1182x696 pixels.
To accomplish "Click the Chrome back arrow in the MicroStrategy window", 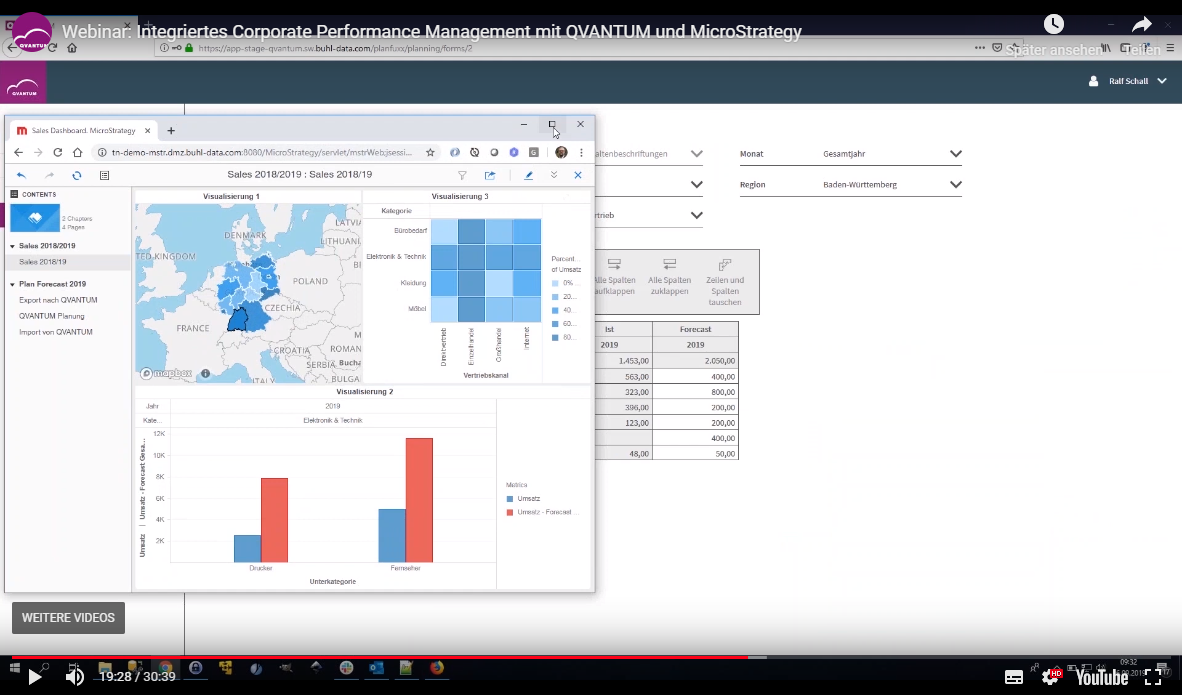I will (x=19, y=152).
